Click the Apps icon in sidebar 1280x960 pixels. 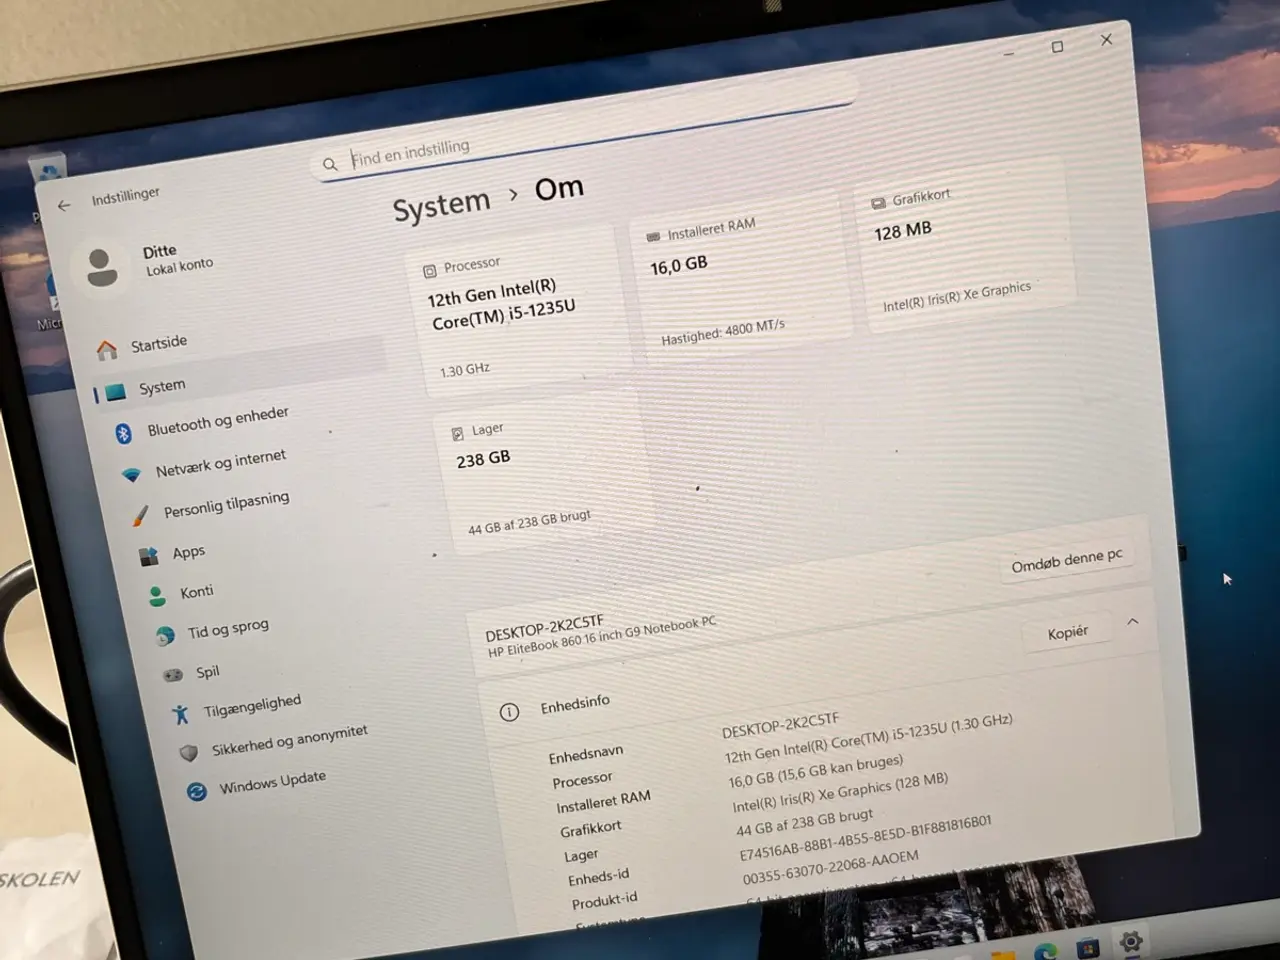click(x=149, y=556)
